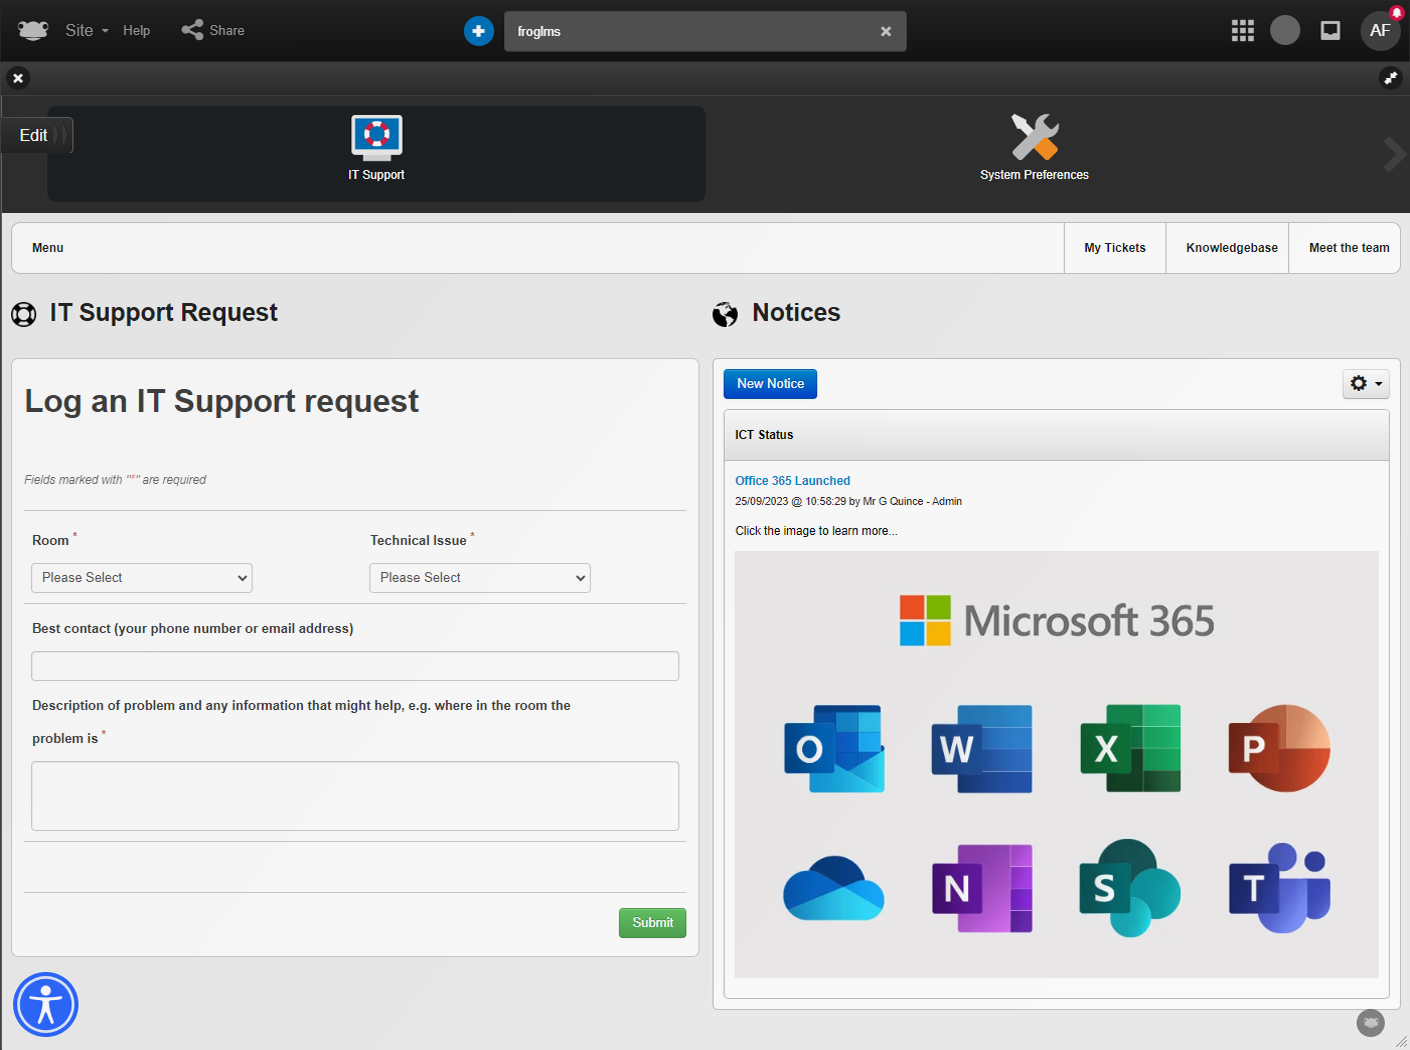Click the Best contact input field
This screenshot has width=1410, height=1050.
(x=355, y=666)
